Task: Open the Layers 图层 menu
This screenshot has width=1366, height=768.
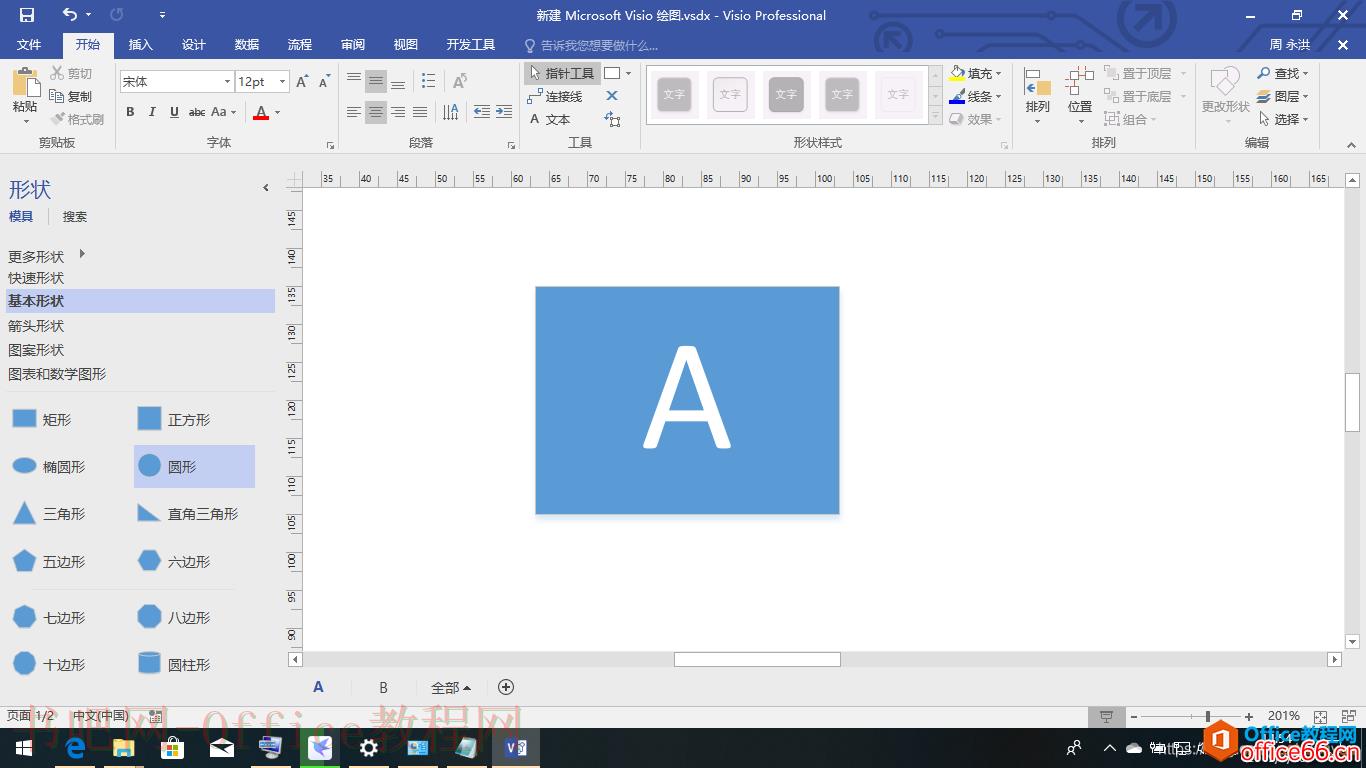Action: point(1283,96)
